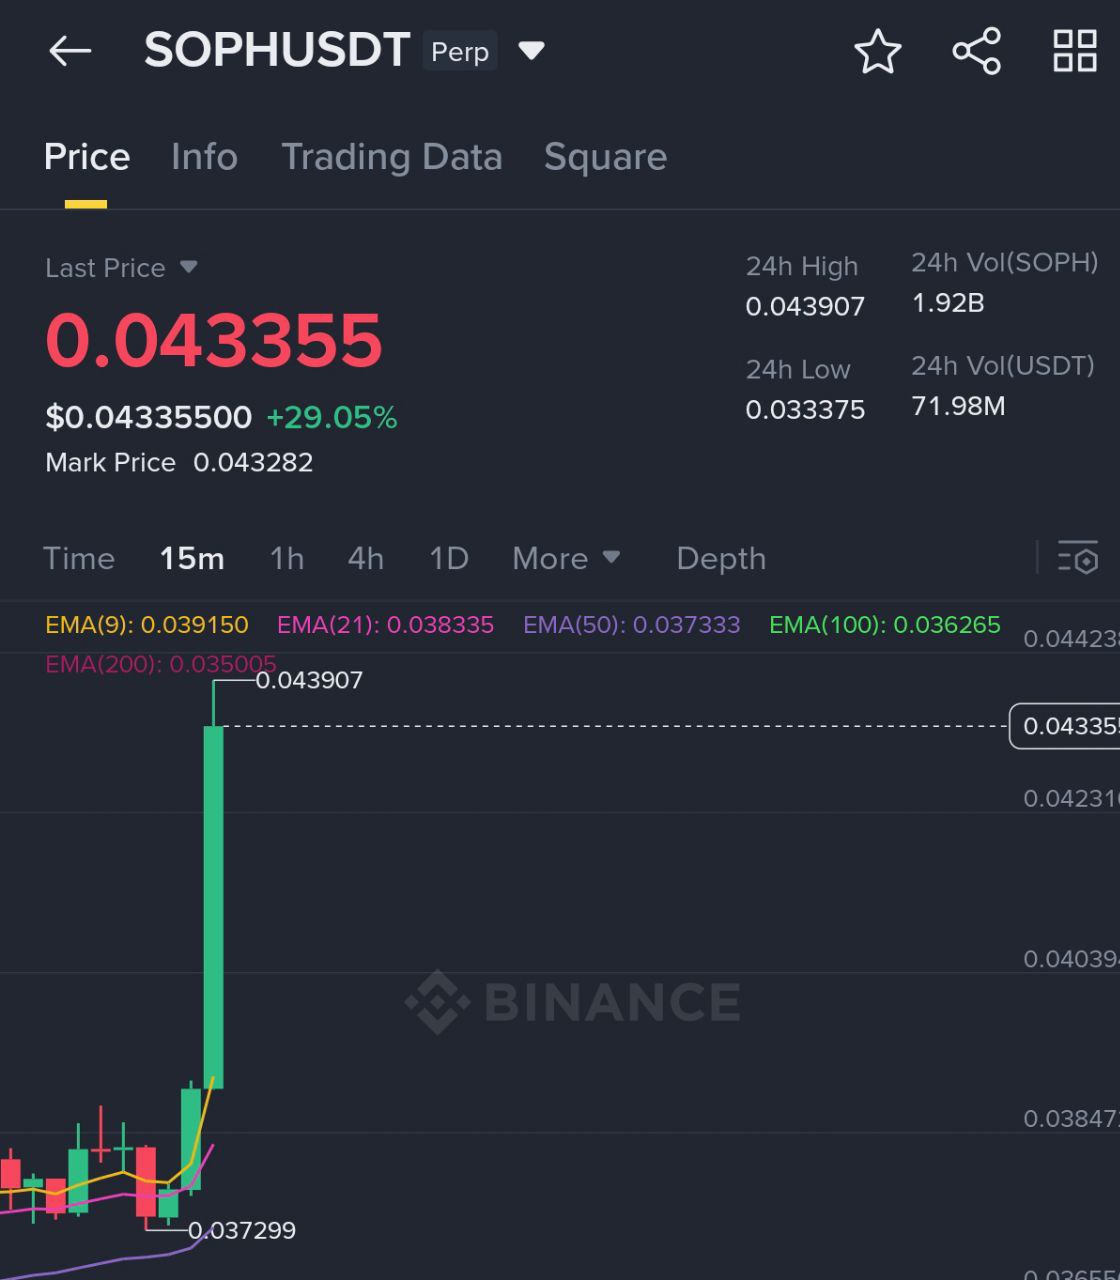
Task: Select the Time chart interval
Action: coord(79,558)
